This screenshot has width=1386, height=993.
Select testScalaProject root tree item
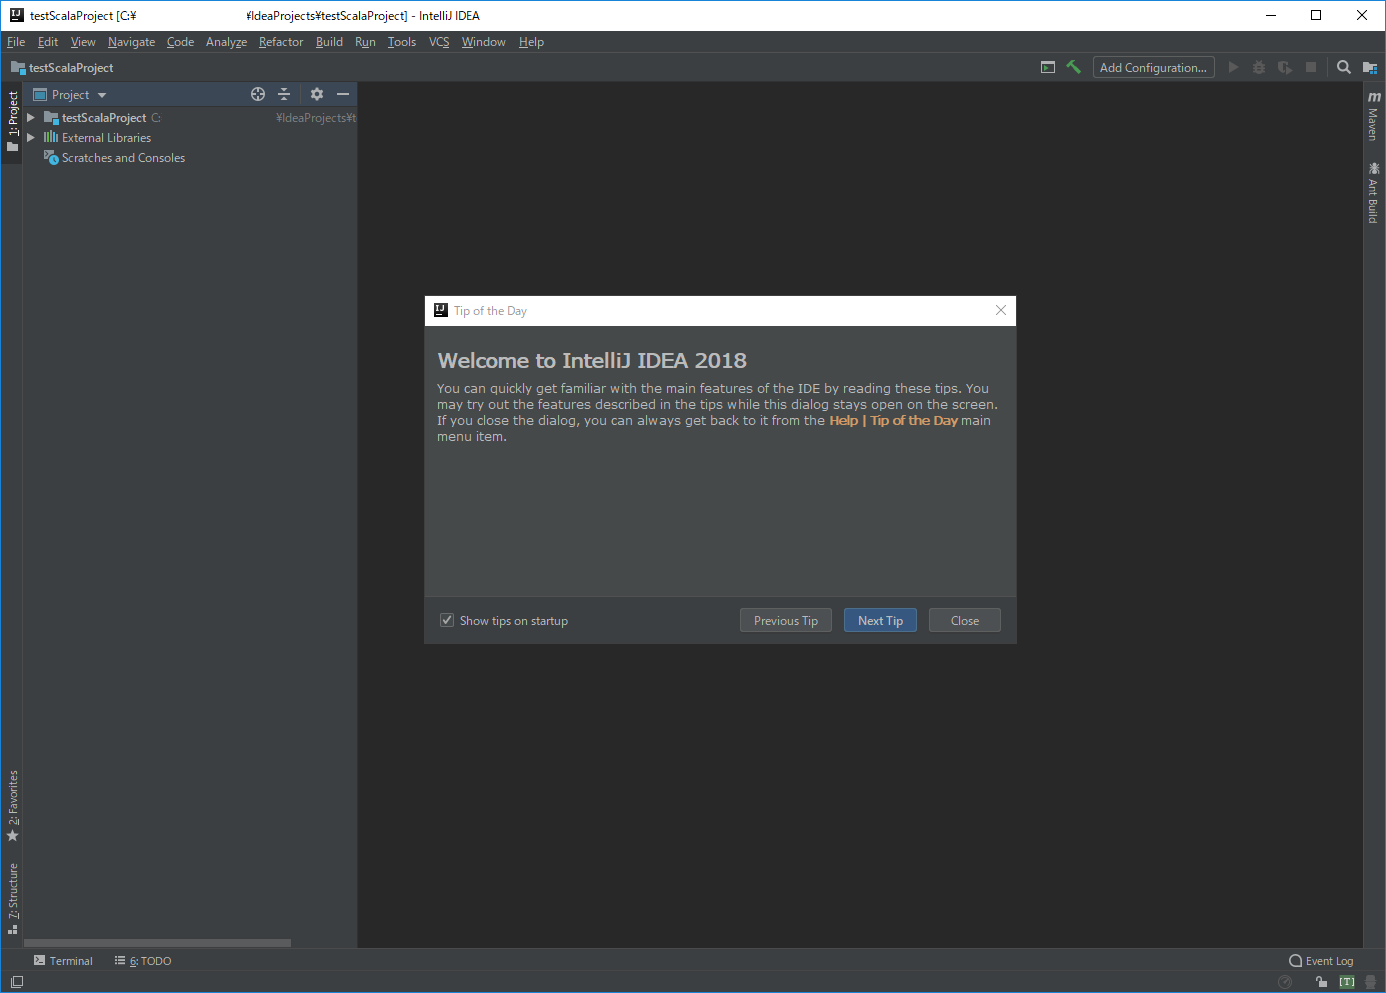point(104,118)
